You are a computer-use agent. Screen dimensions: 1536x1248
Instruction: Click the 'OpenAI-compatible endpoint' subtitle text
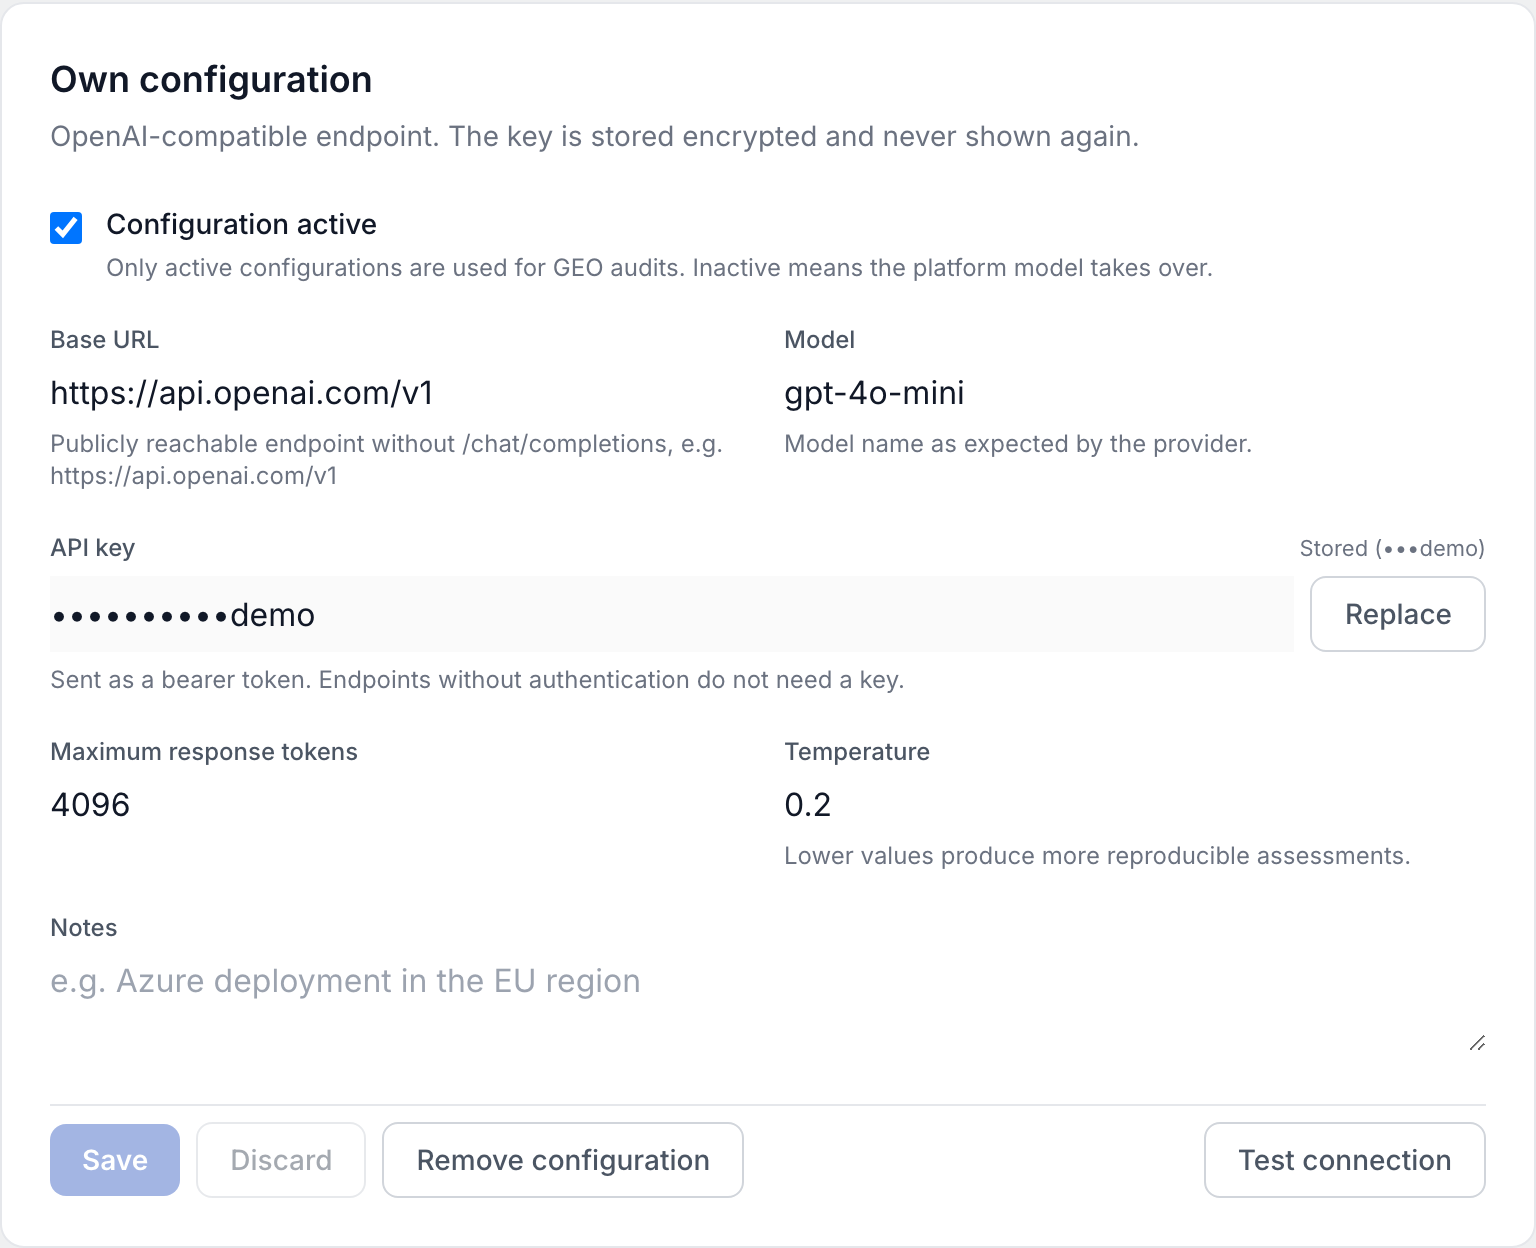click(x=595, y=136)
